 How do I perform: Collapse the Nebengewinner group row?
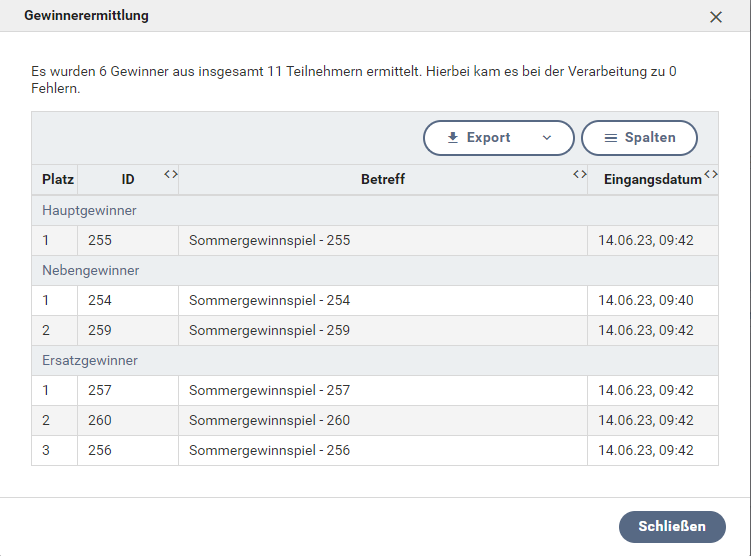point(90,271)
